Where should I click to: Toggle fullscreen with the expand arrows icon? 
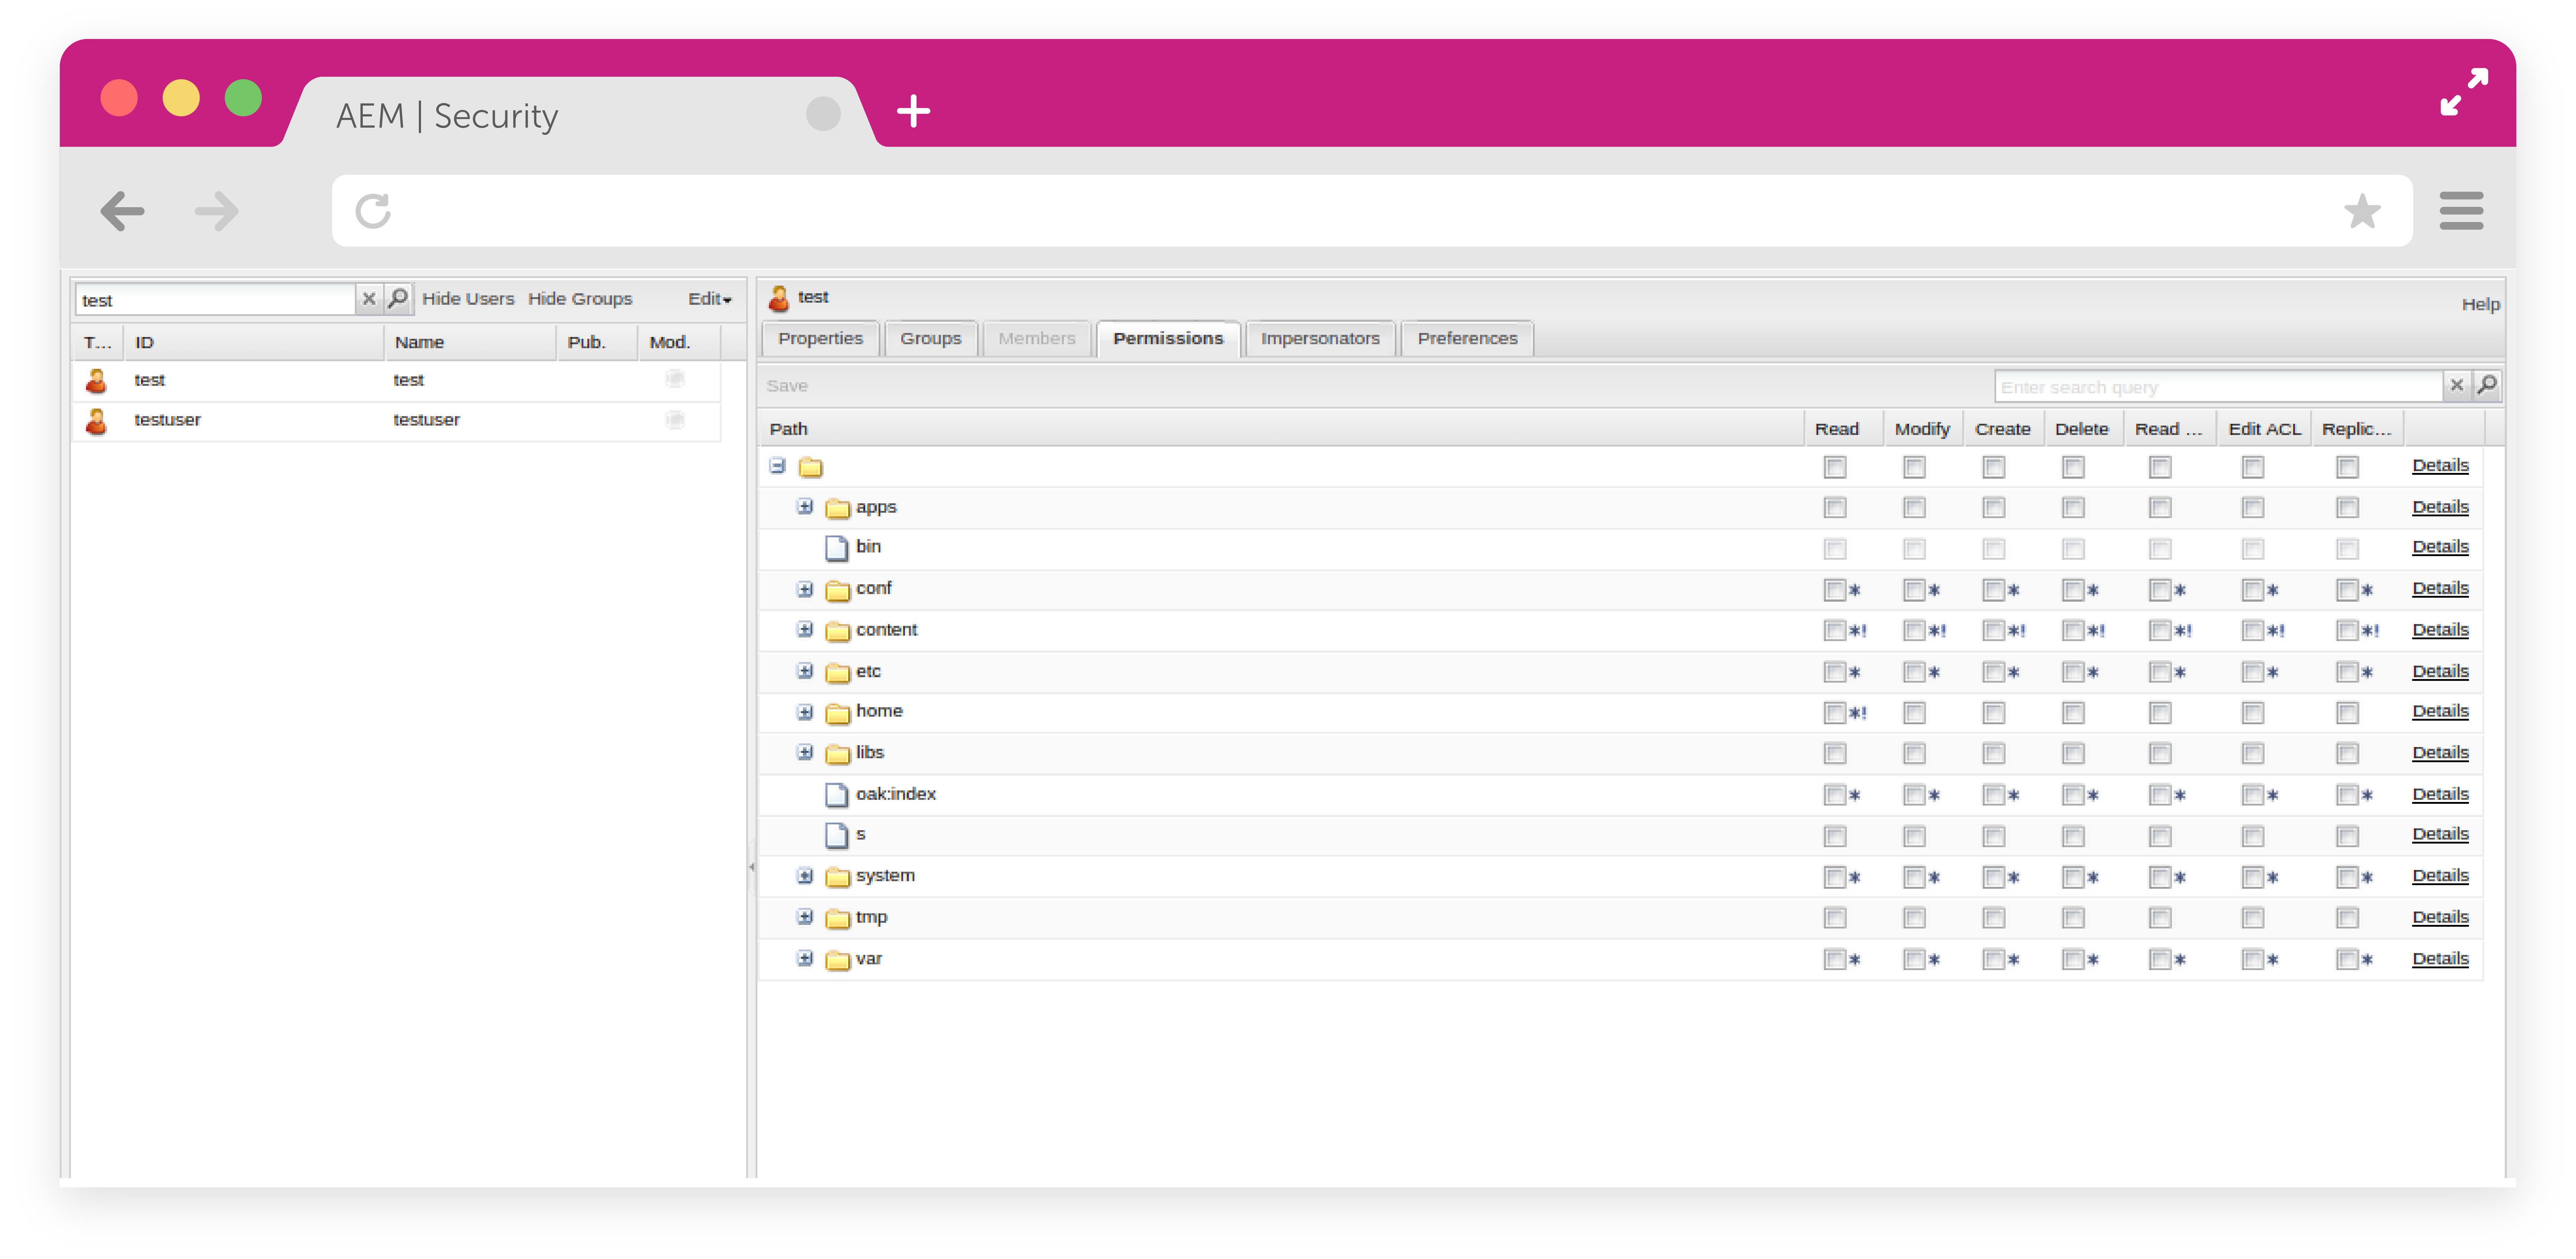coord(2464,92)
